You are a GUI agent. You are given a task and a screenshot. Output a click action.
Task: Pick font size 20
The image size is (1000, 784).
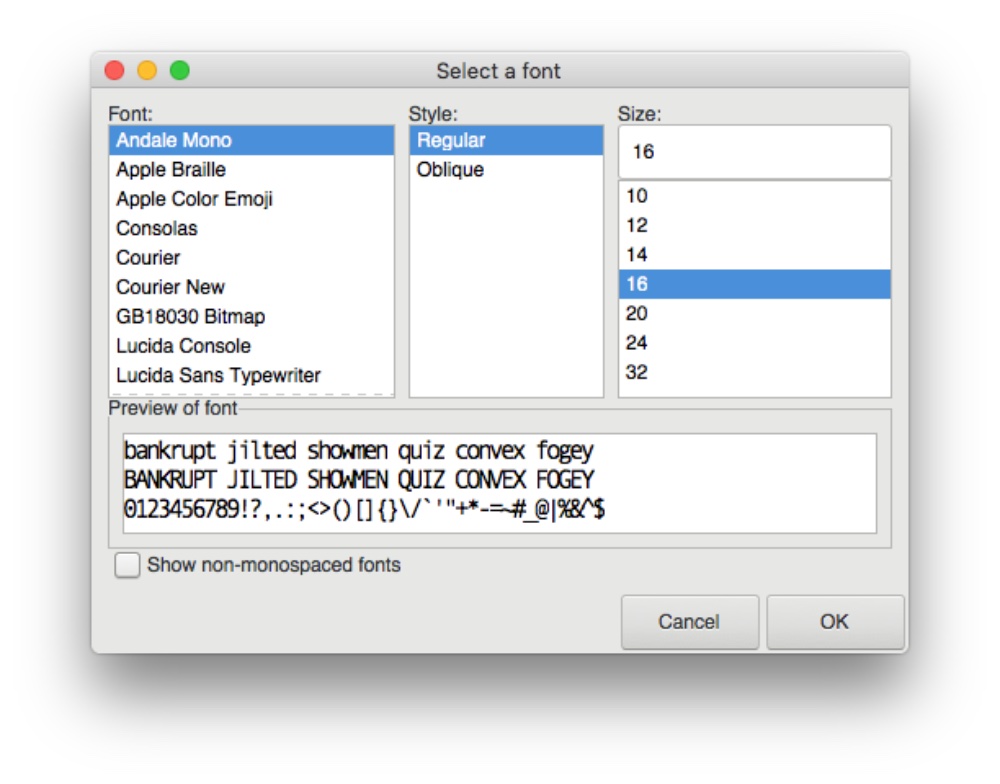pyautogui.click(x=637, y=314)
